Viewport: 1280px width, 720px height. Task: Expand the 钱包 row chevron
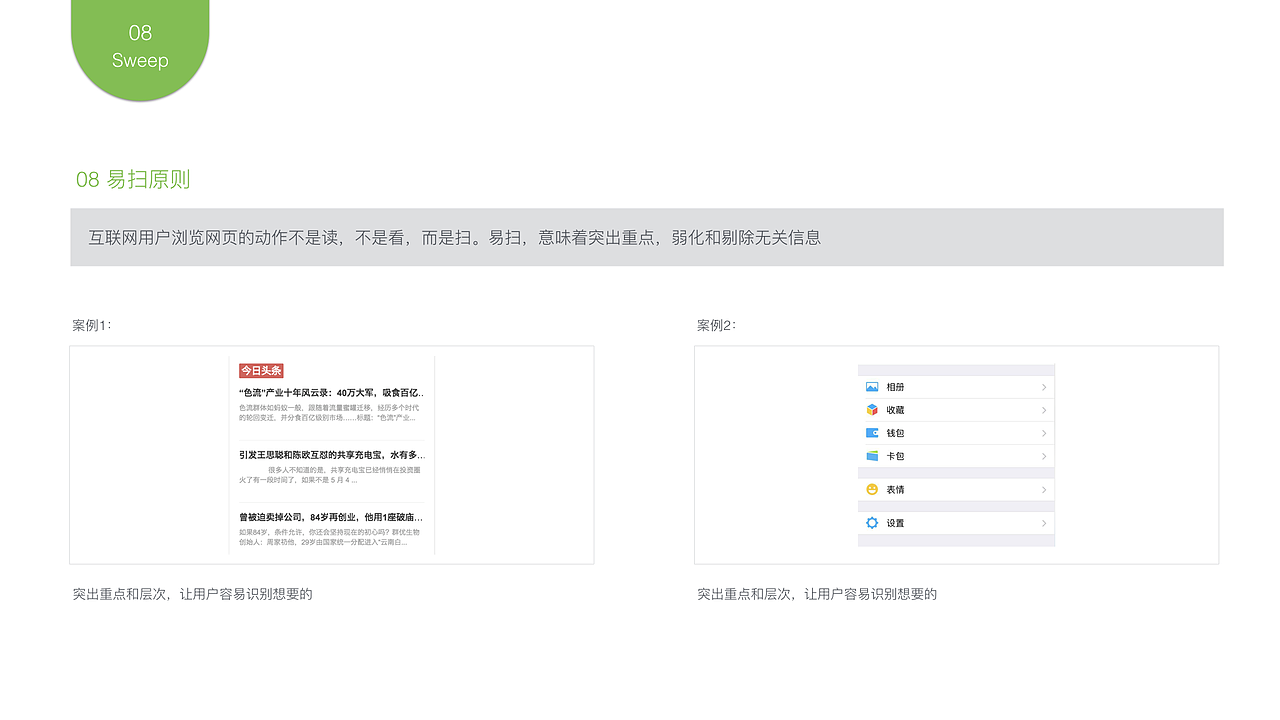pos(1044,433)
